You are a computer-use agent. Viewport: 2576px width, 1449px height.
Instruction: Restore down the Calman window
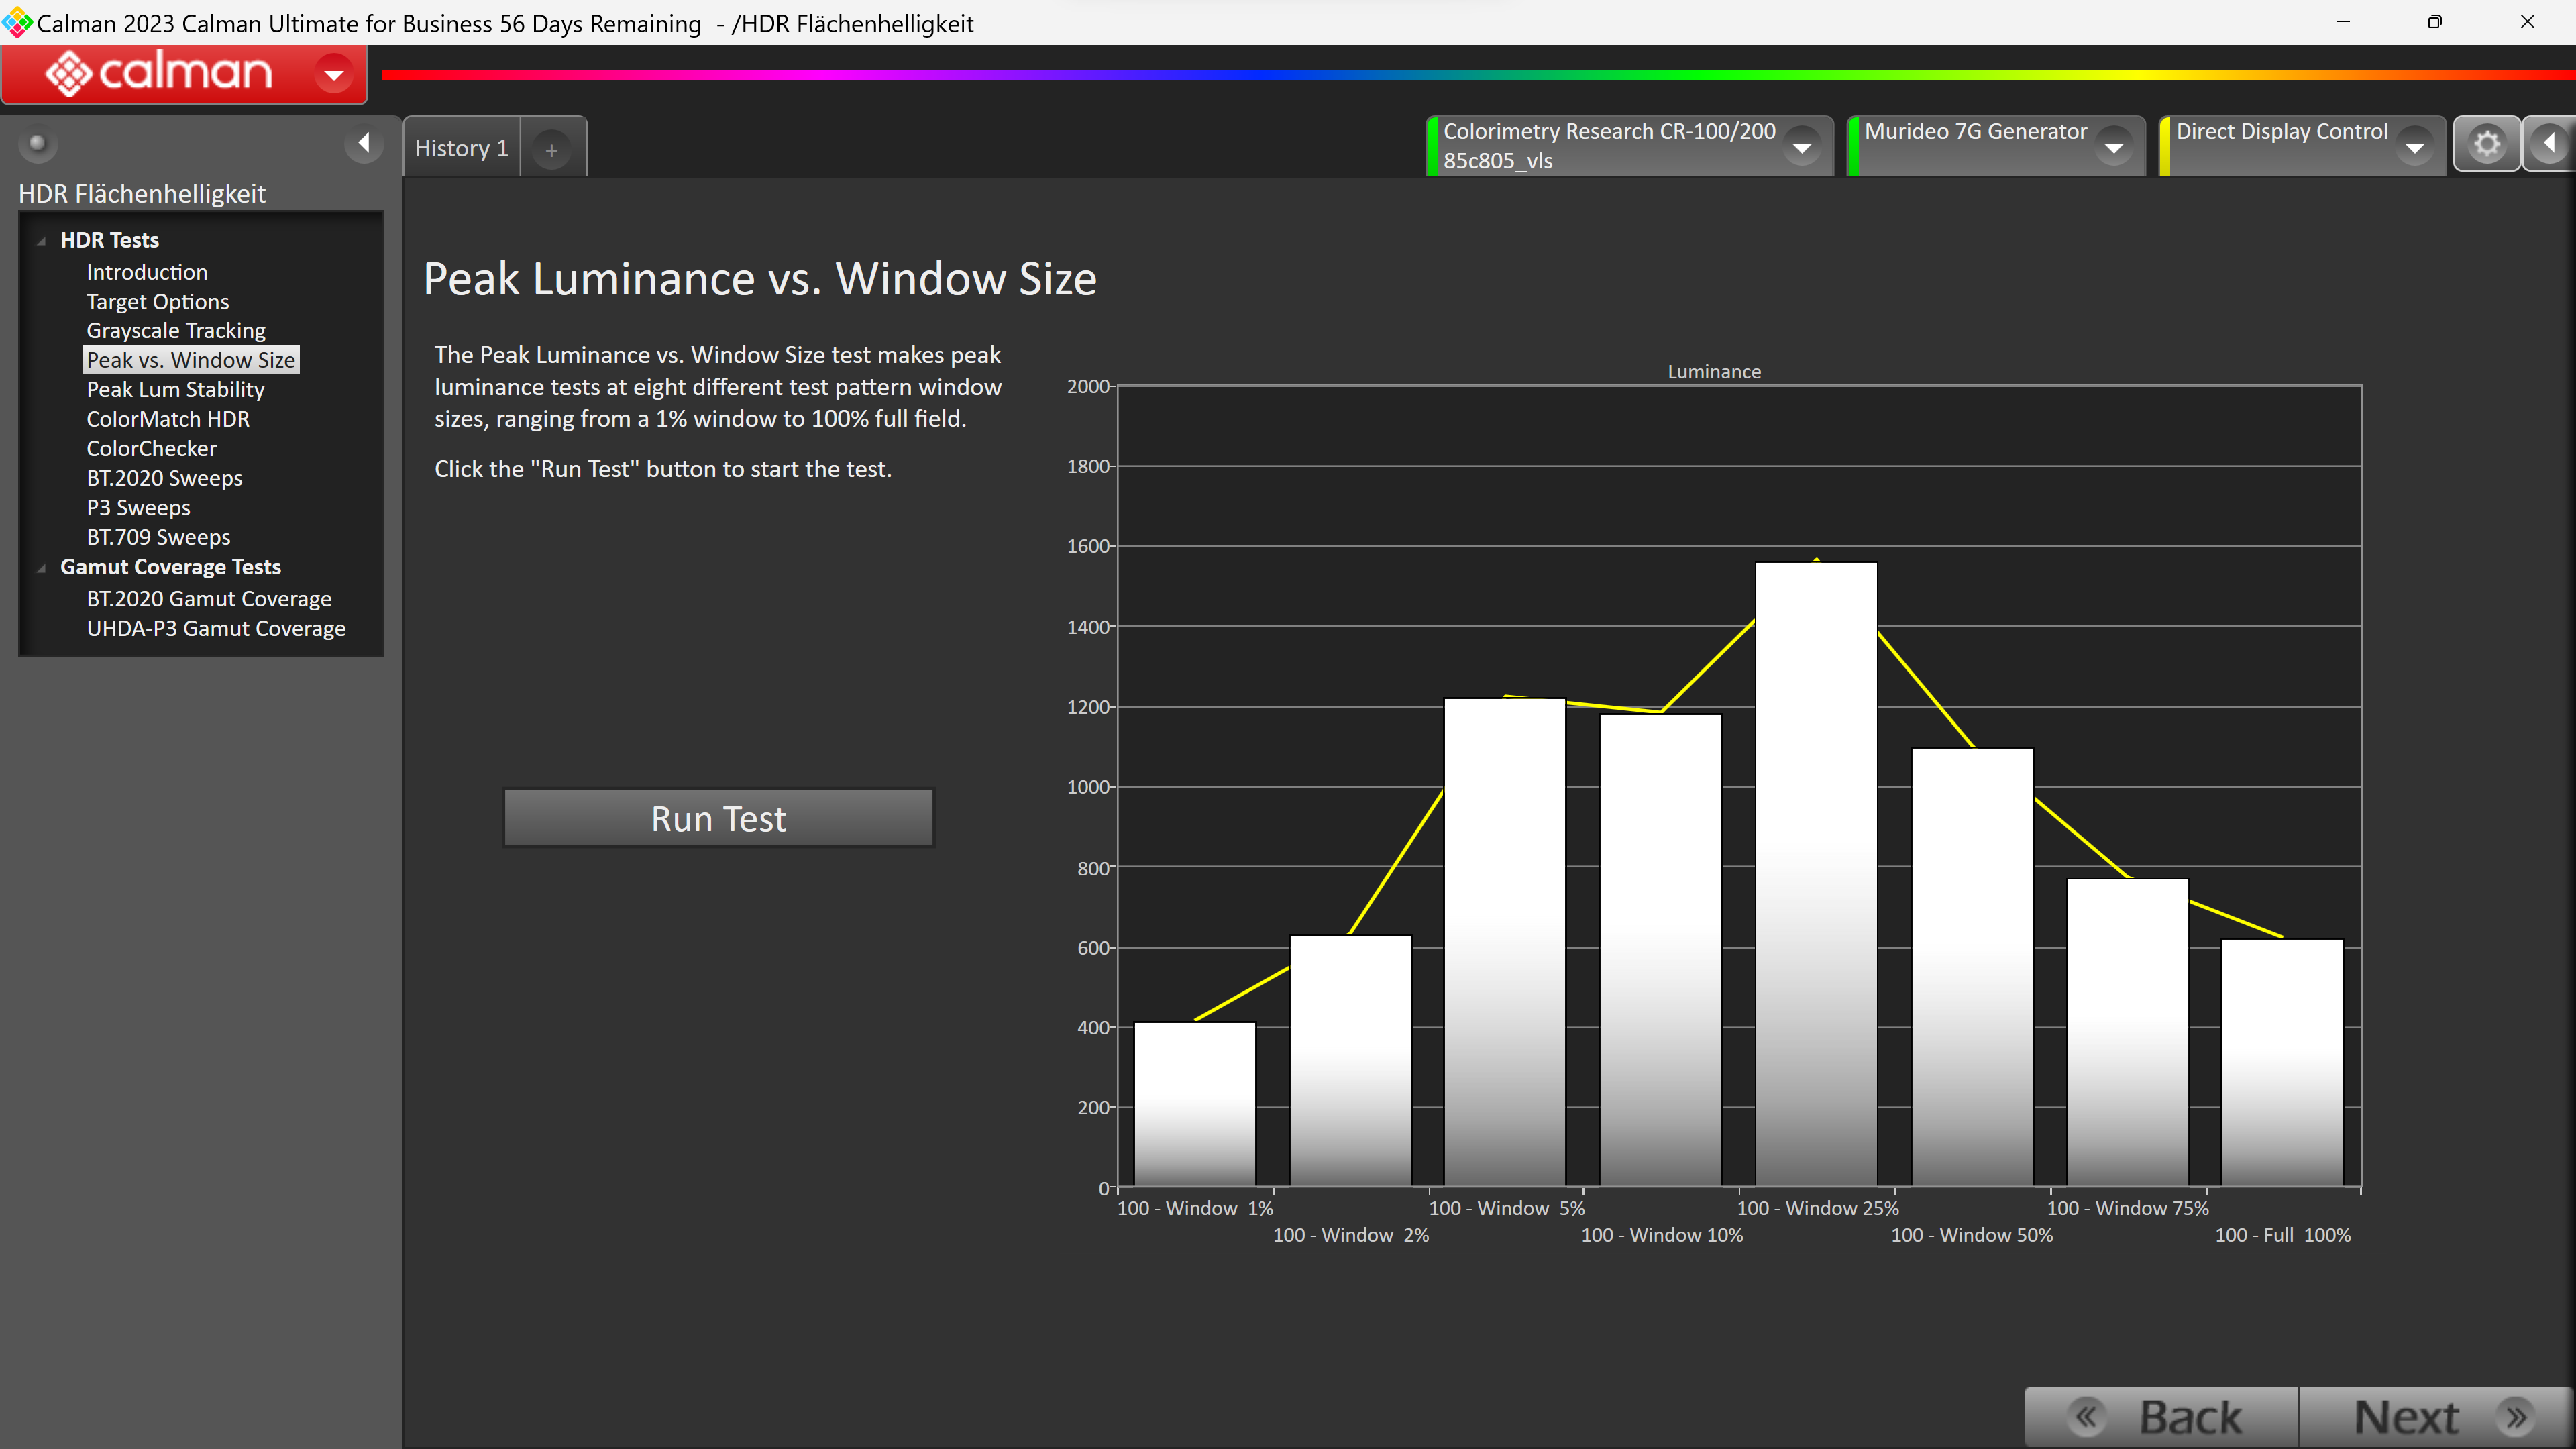click(x=2434, y=22)
